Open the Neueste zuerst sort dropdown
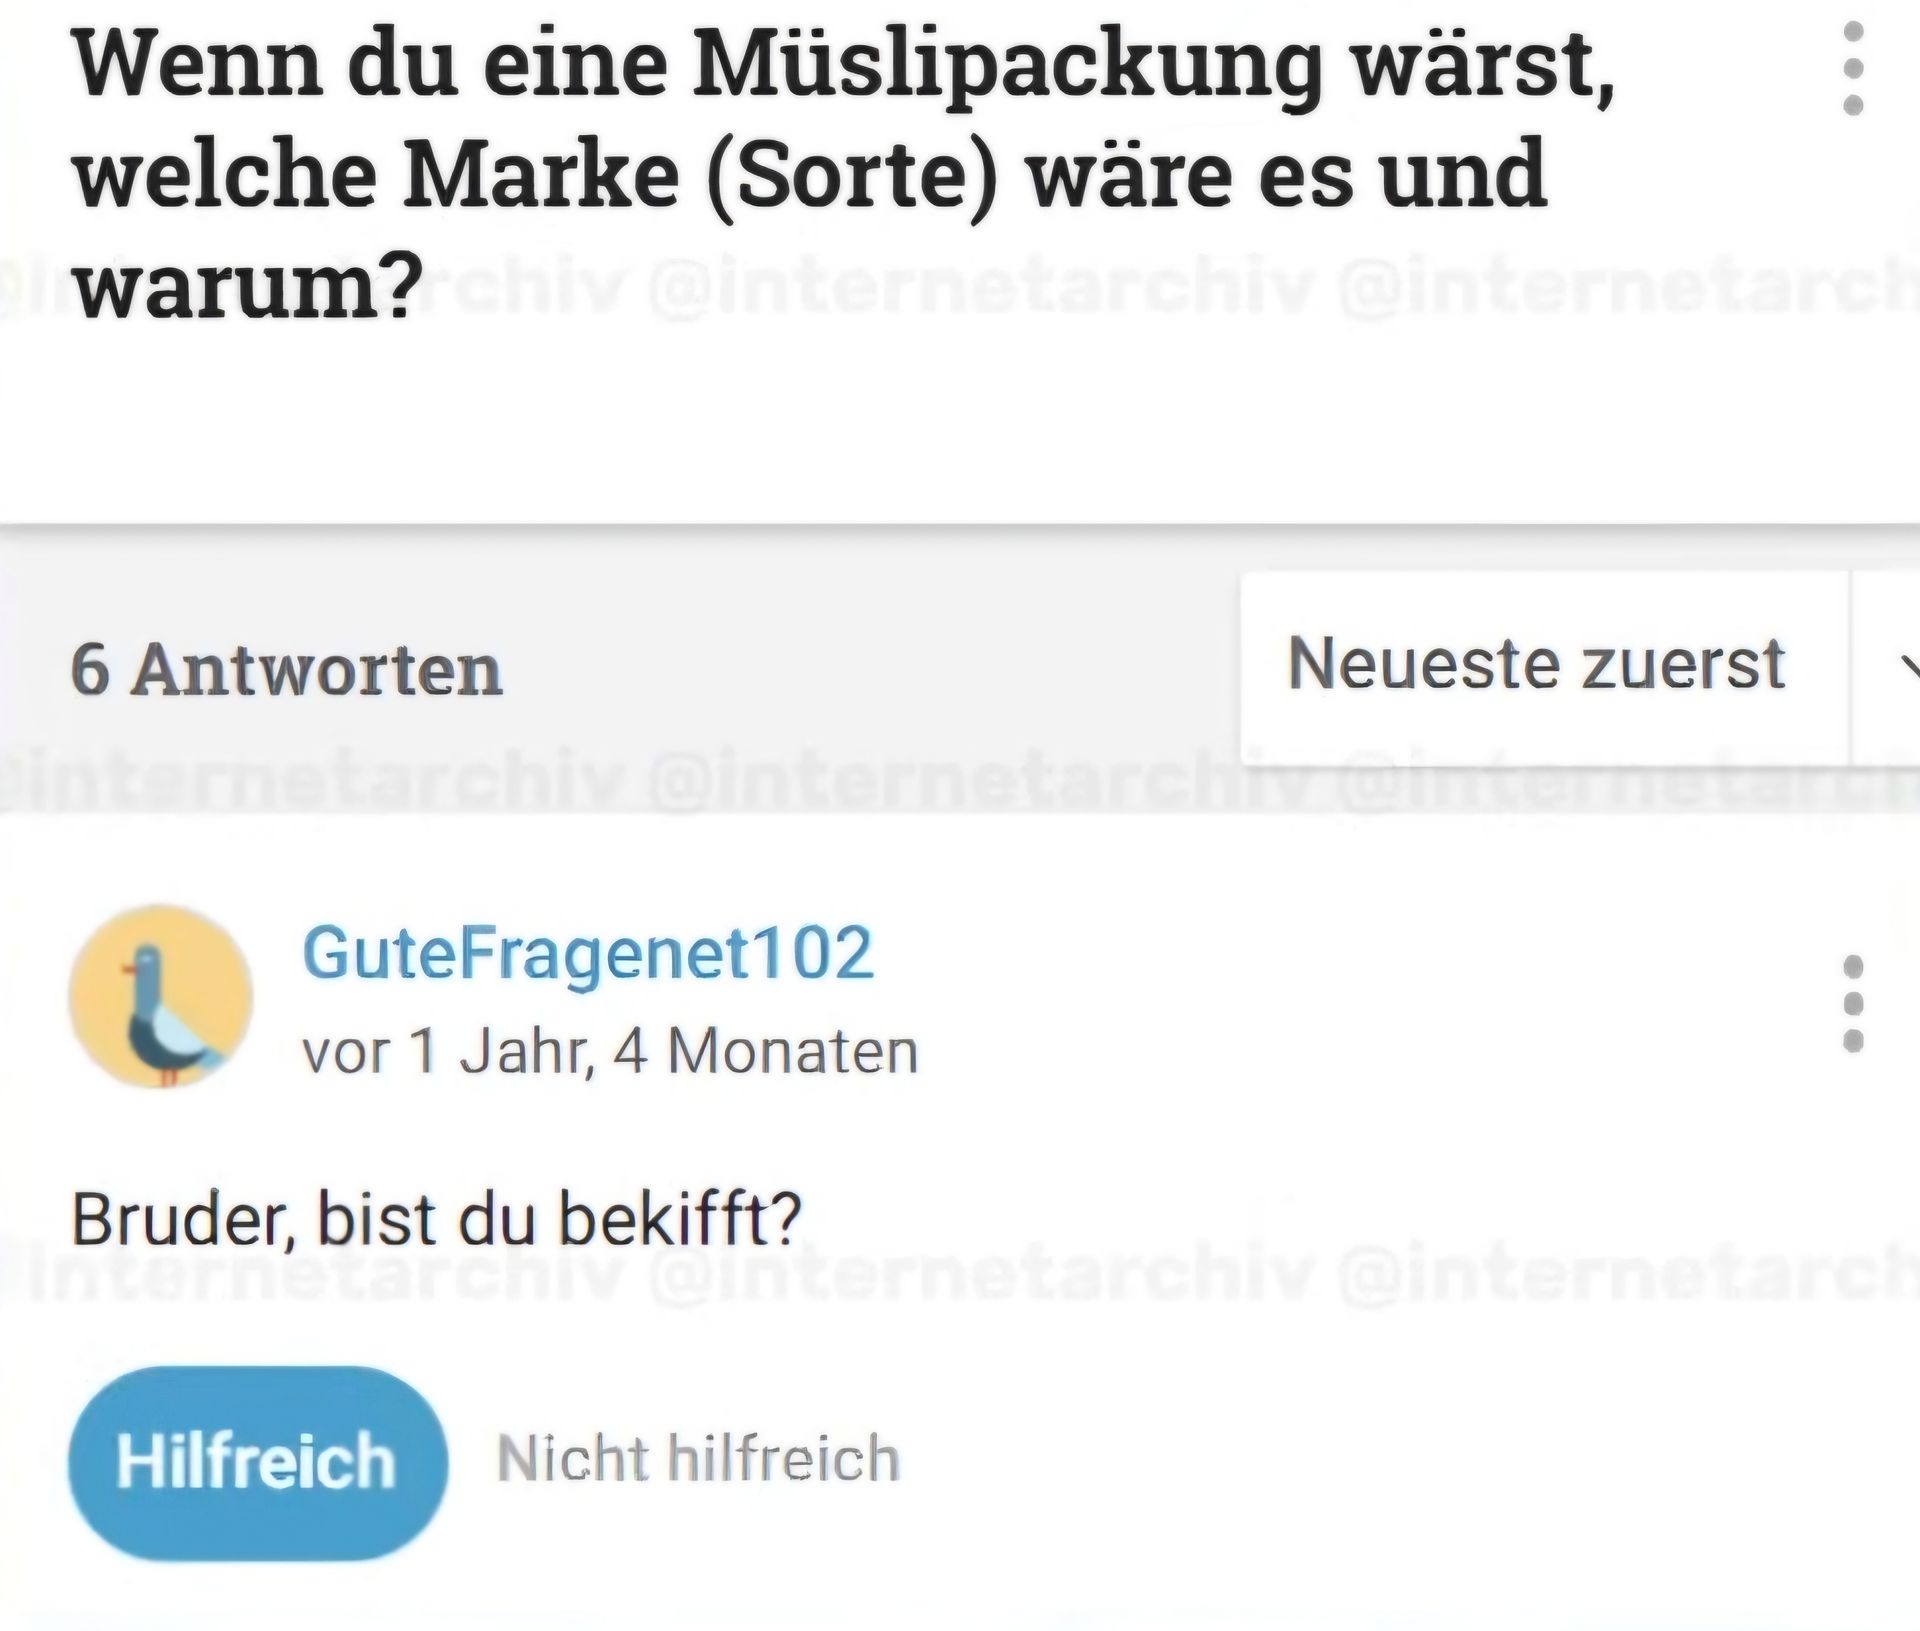Viewport: 1920px width, 1631px height. pyautogui.click(x=1536, y=664)
